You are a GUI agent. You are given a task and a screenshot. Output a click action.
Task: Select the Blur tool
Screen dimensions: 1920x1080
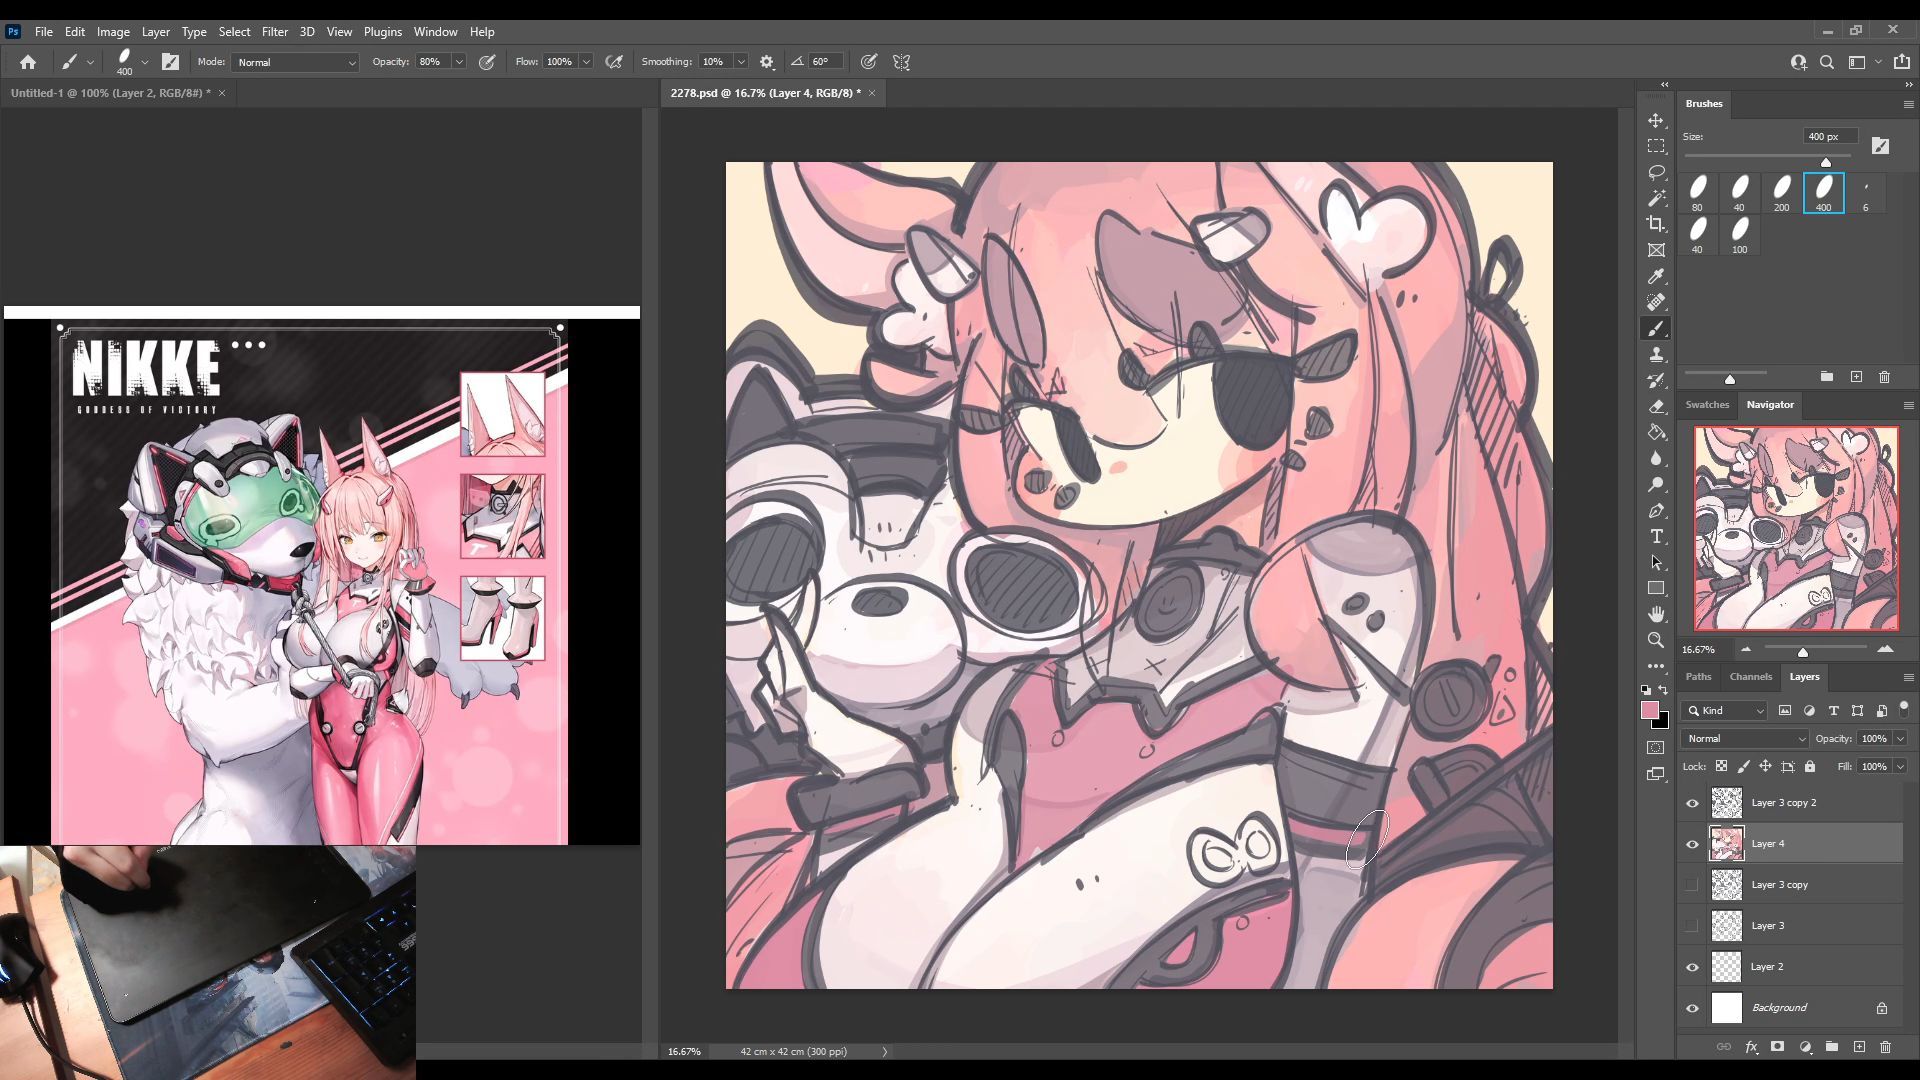pos(1656,458)
